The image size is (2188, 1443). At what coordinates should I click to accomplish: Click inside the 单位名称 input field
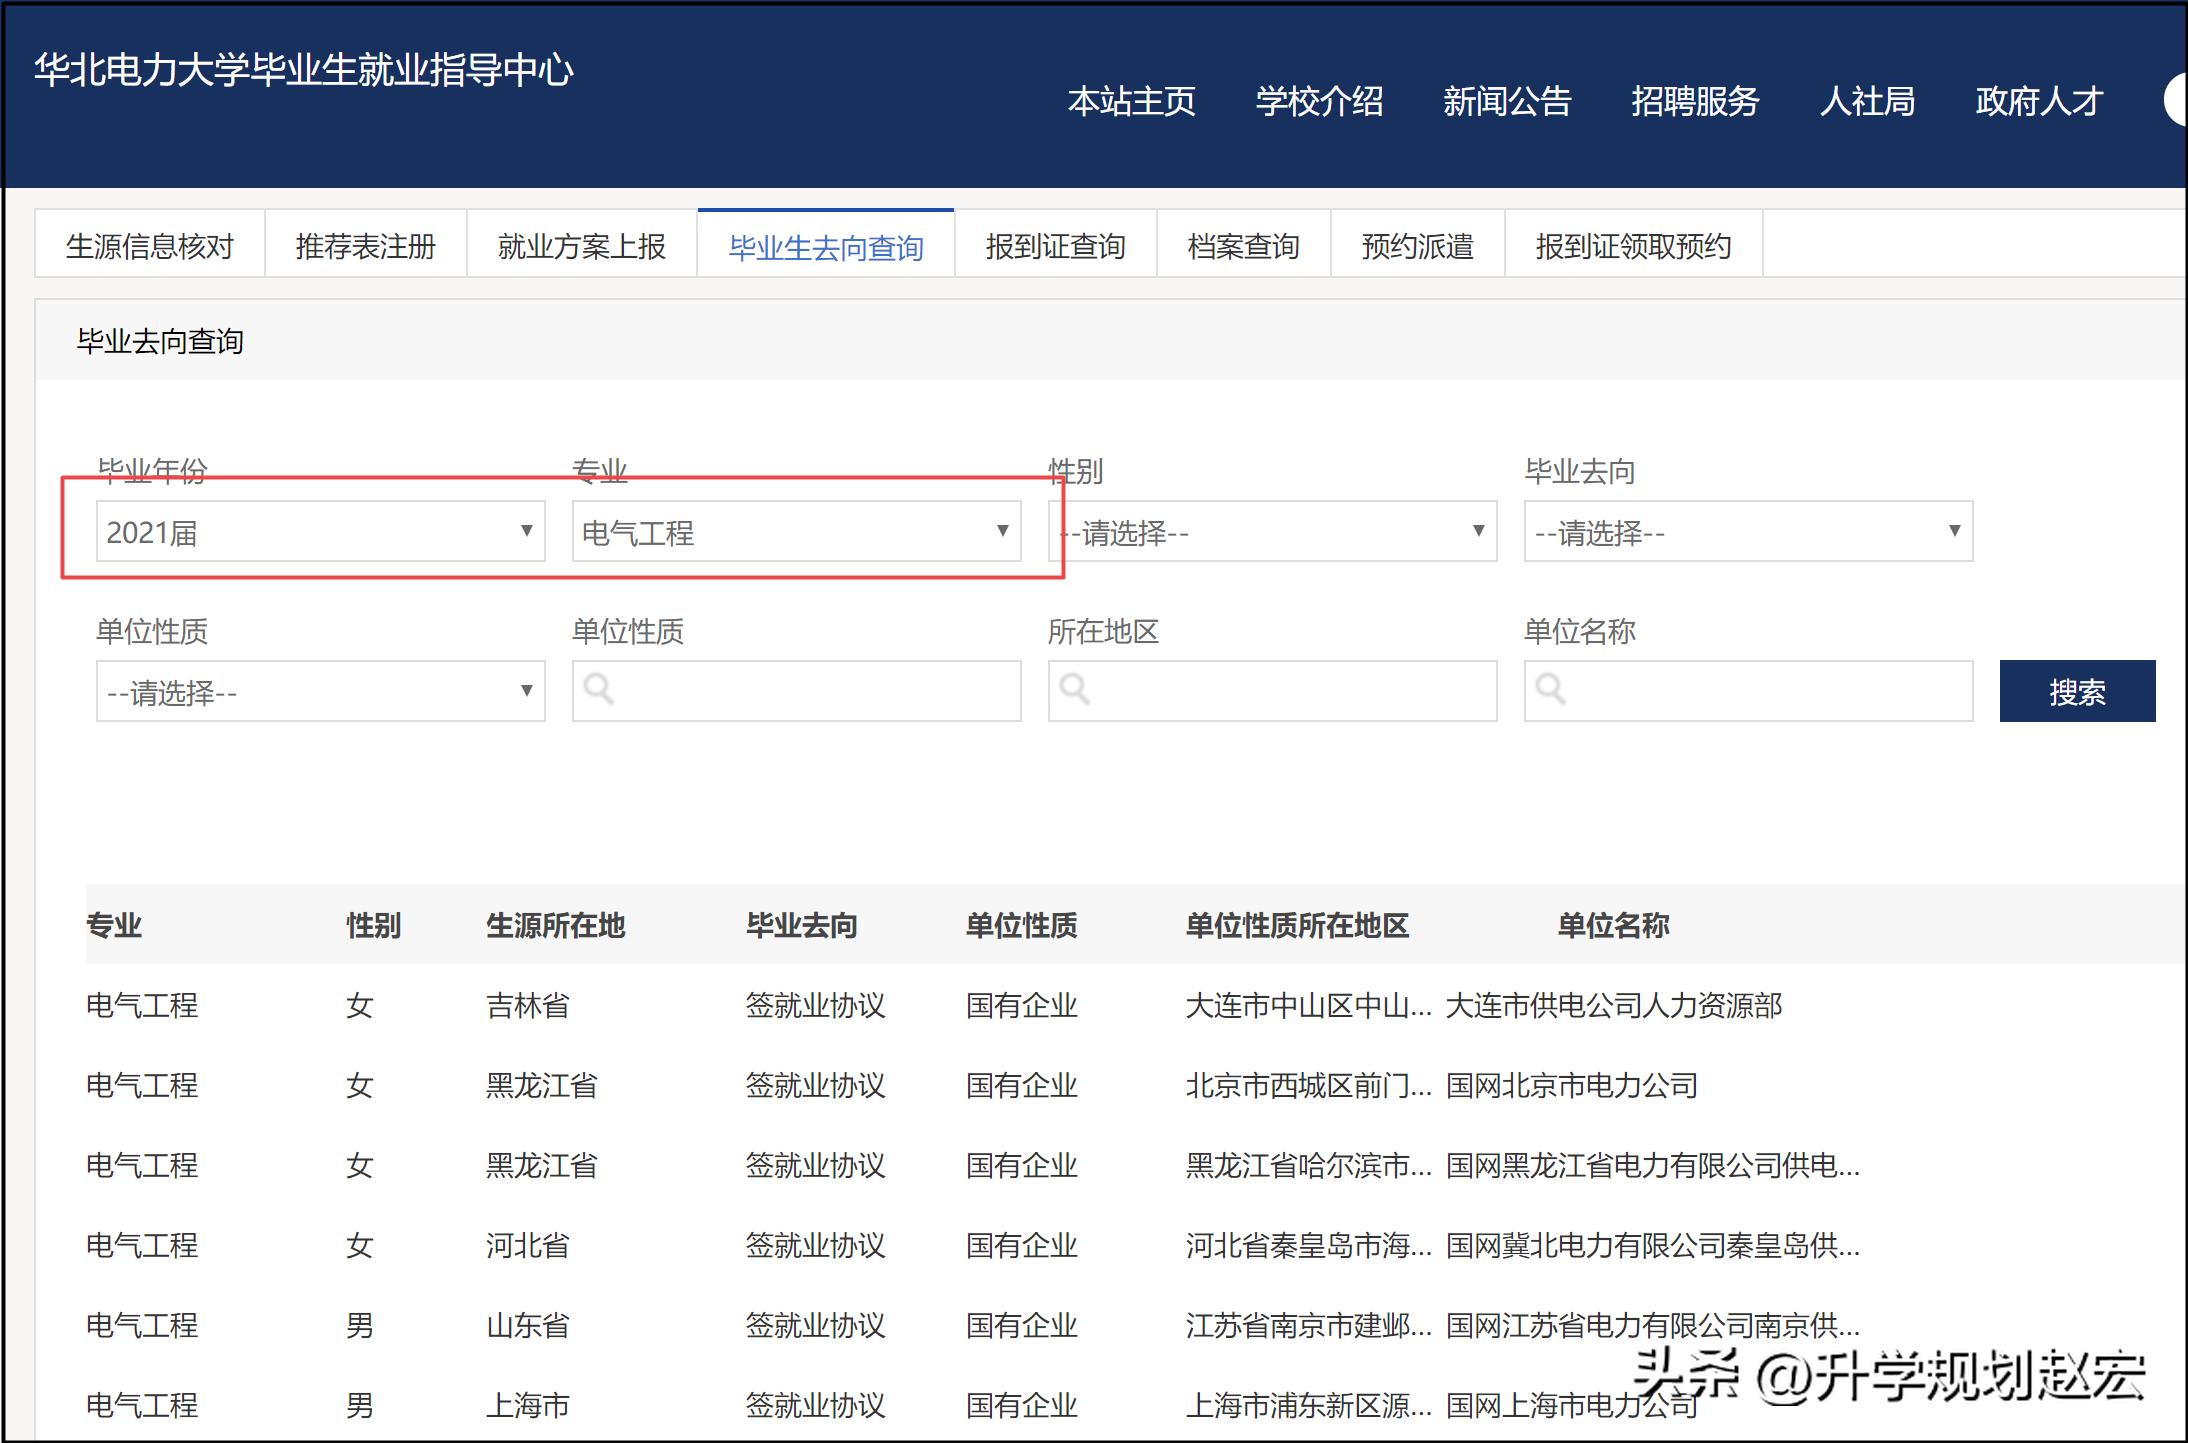pos(1750,690)
